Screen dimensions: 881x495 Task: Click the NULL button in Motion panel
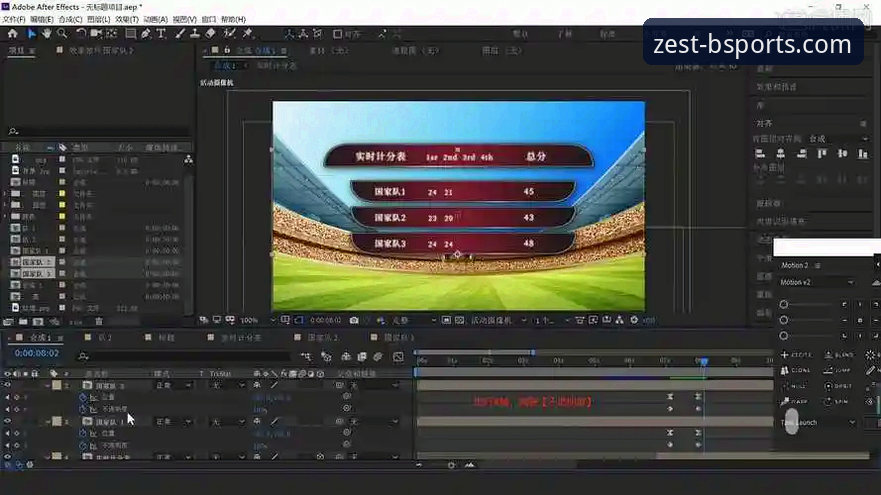(793, 386)
